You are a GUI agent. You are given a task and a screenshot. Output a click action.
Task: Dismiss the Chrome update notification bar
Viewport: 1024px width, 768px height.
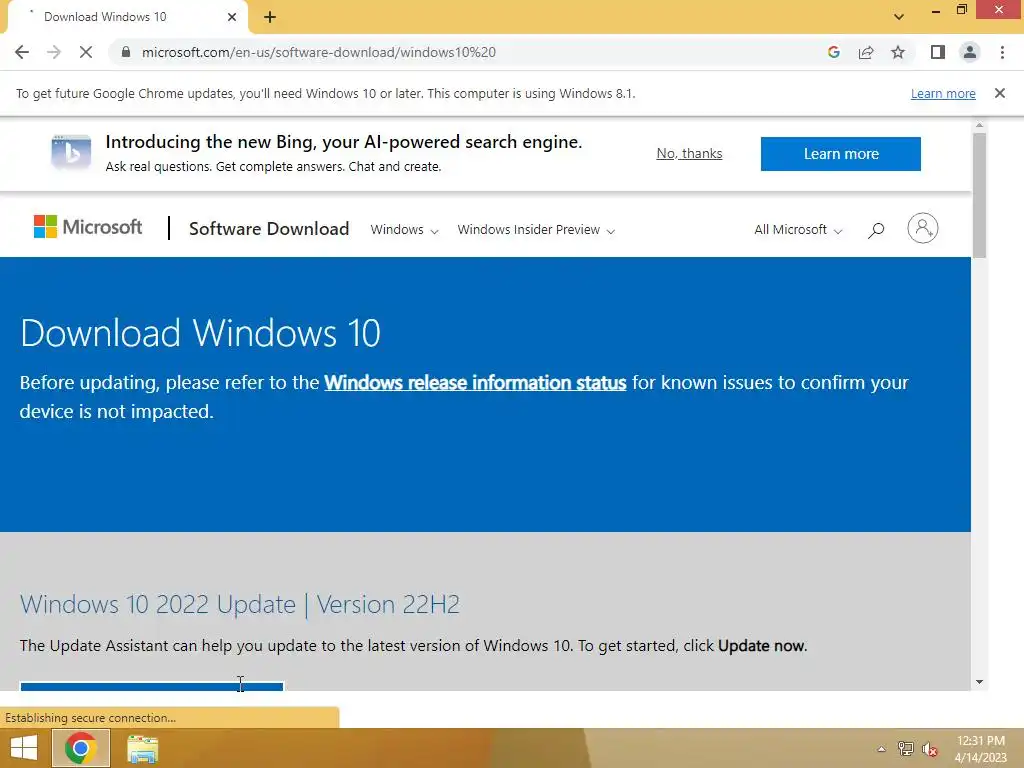tap(999, 93)
